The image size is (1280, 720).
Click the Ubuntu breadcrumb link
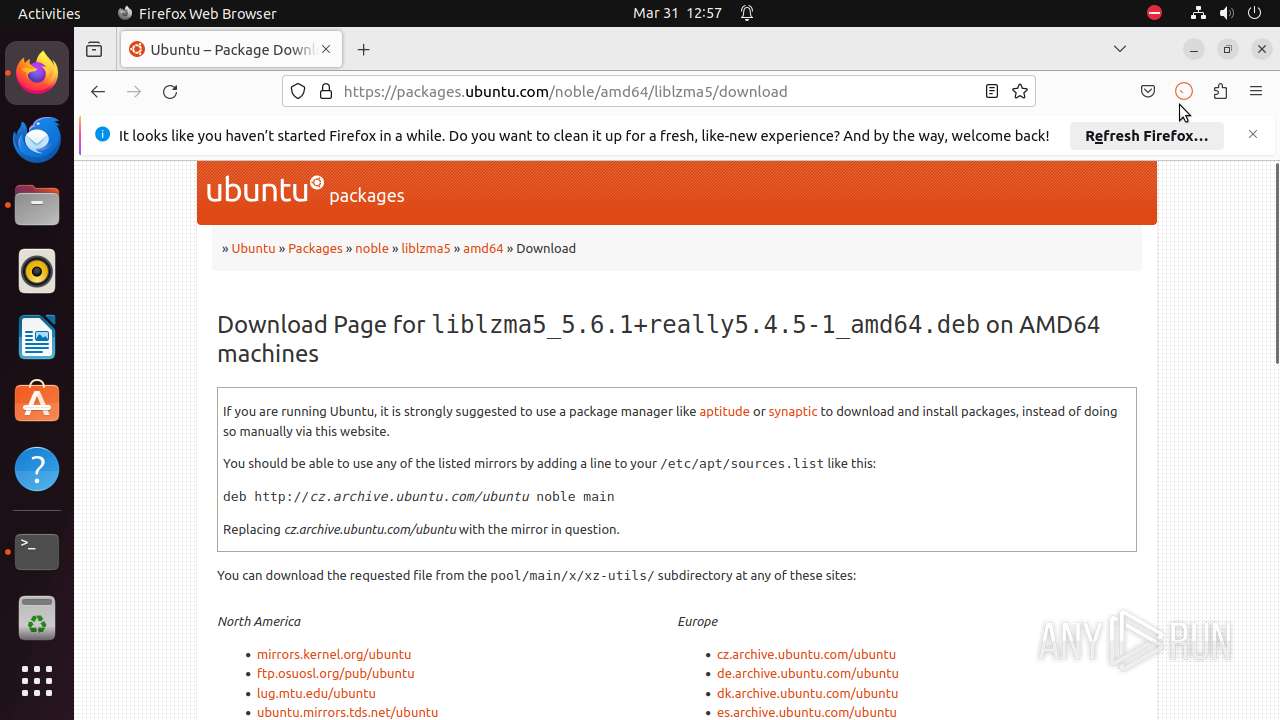coord(253,248)
